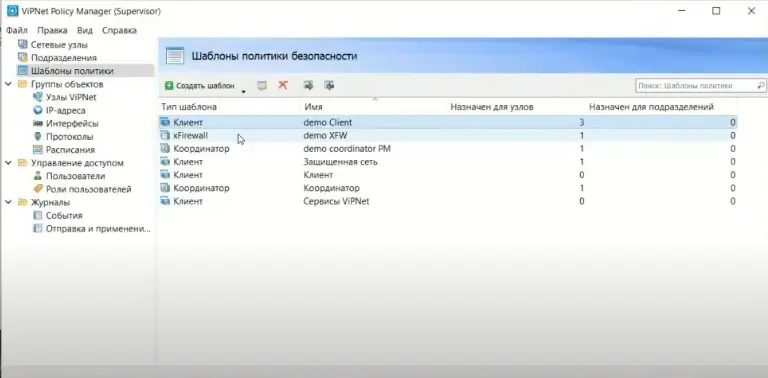Open the Пользователи section
Viewport: 768px width, 378px height.
pos(75,176)
